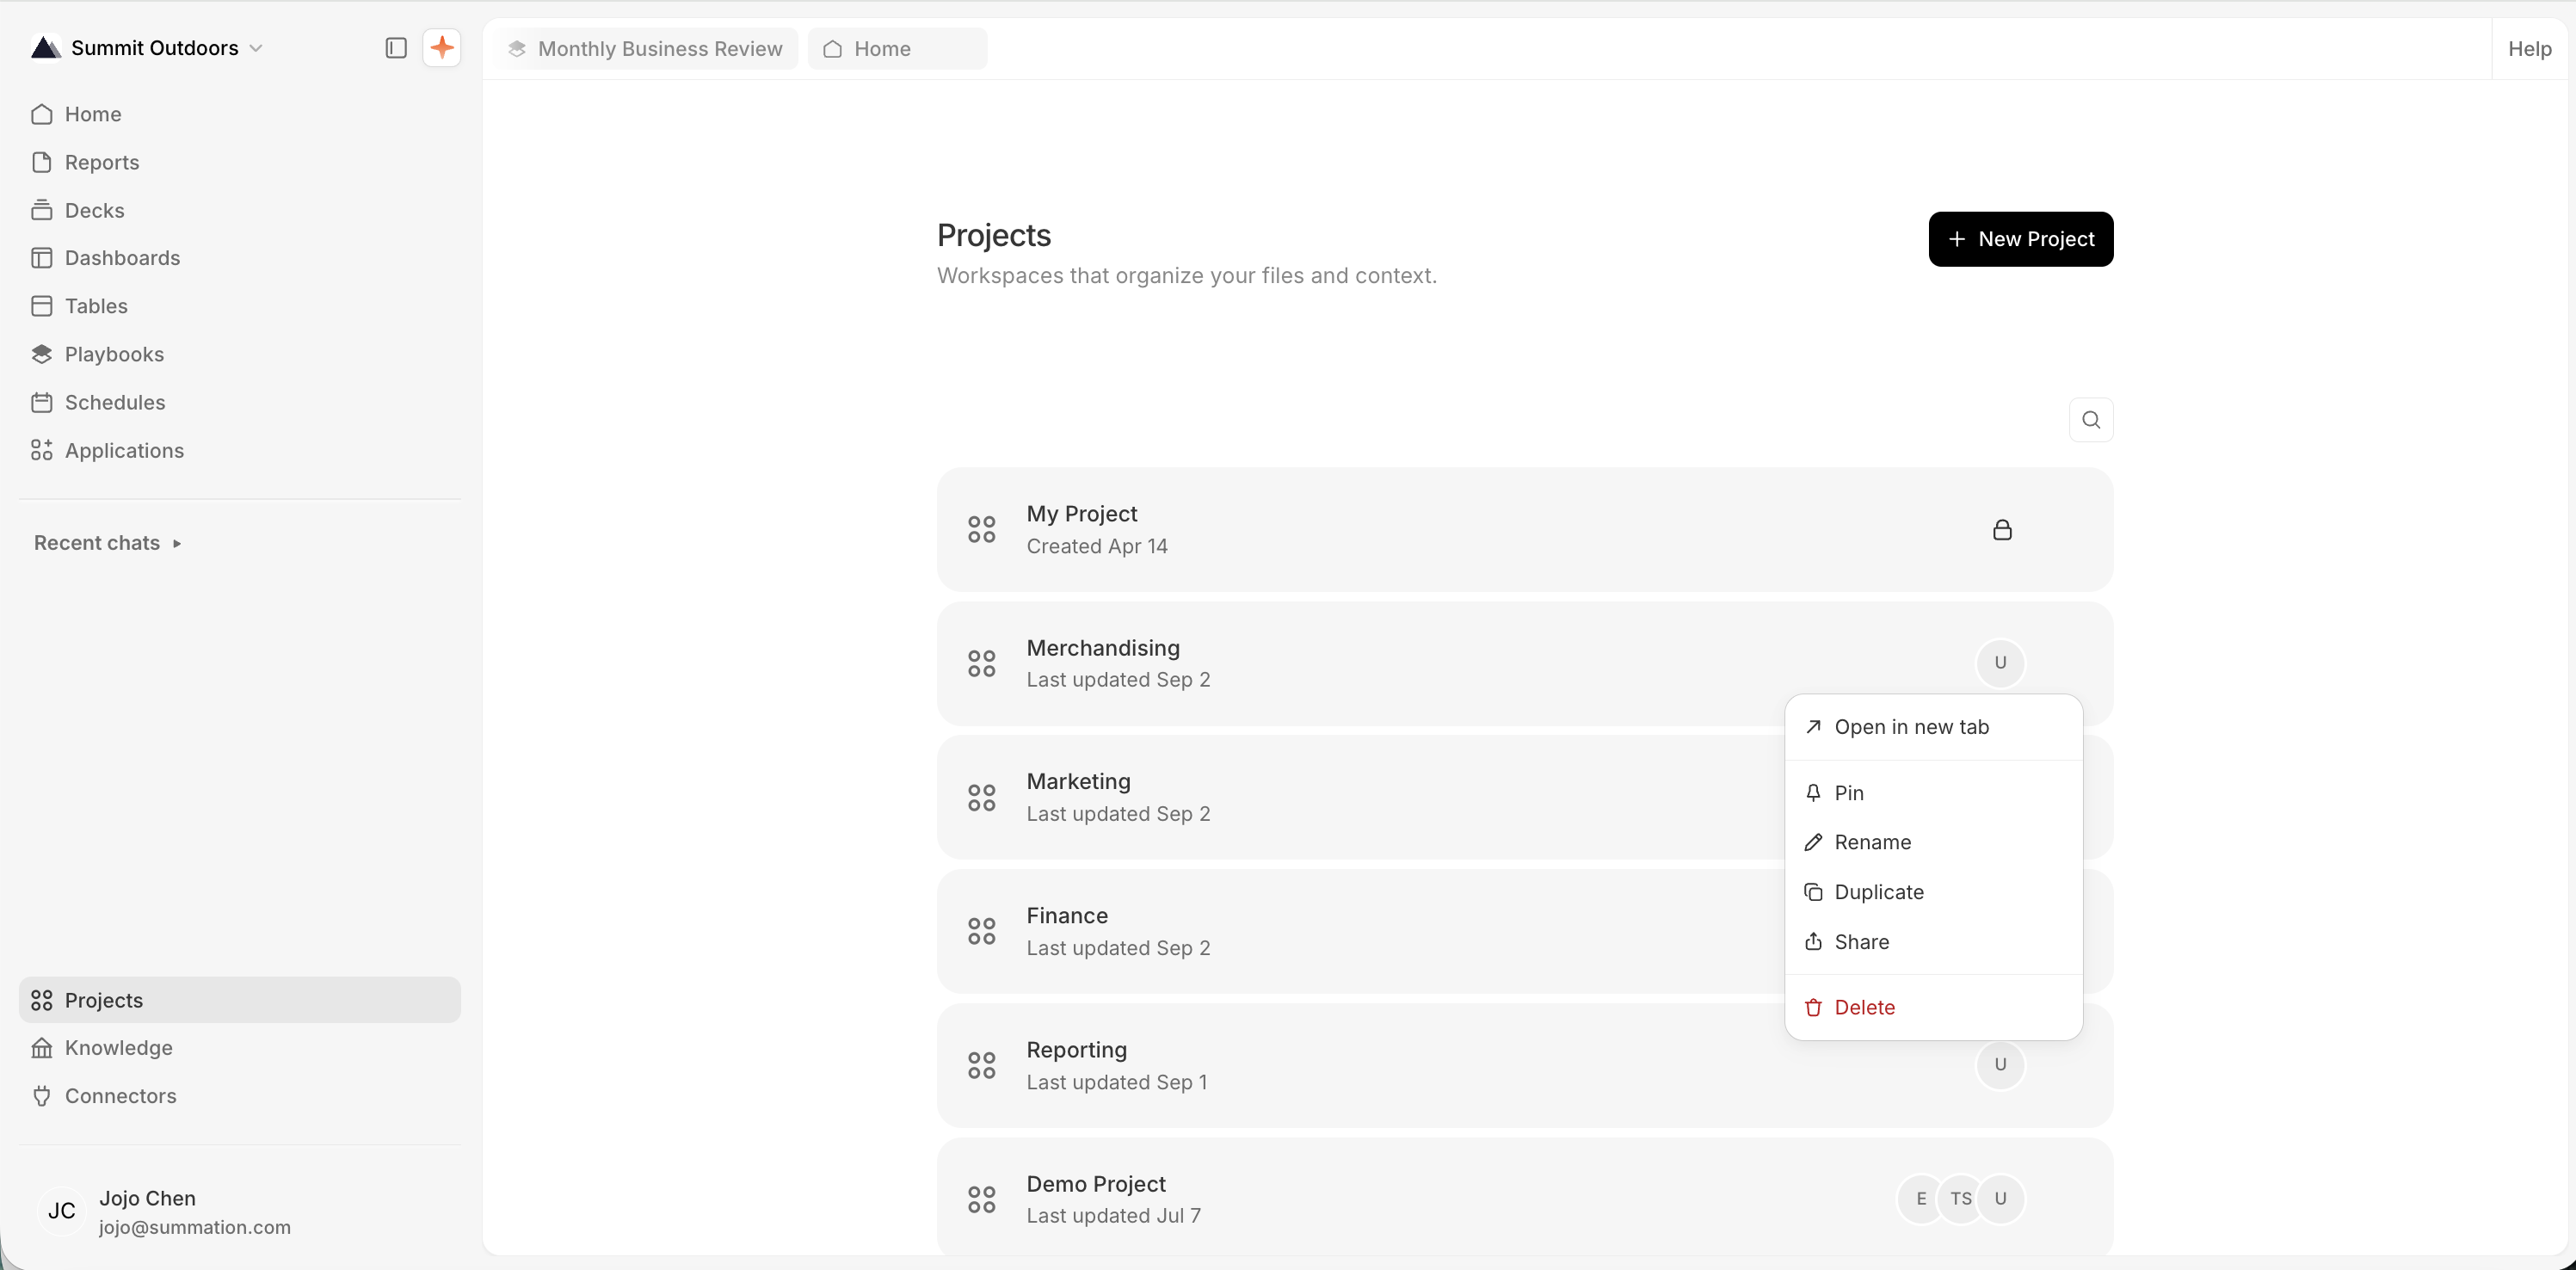Open the Jojo Chen account profile
This screenshot has width=2576, height=1270.
click(240, 1211)
